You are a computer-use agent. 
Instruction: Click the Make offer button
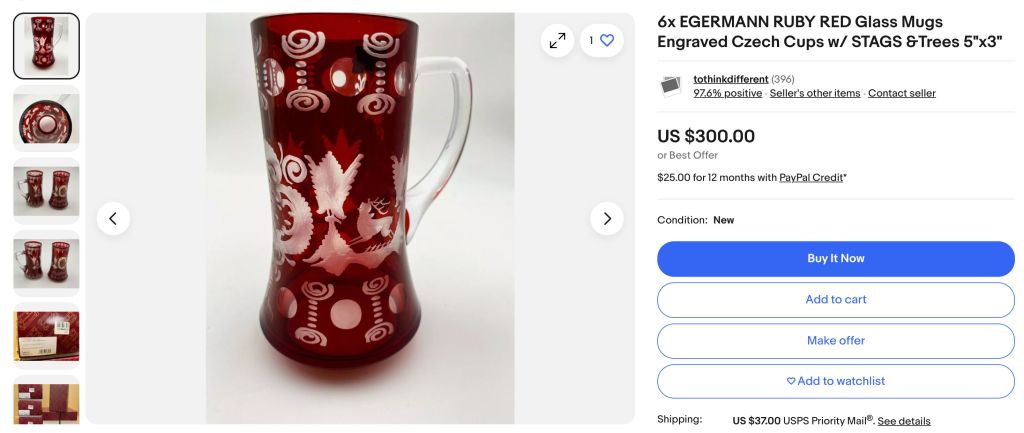[835, 341]
